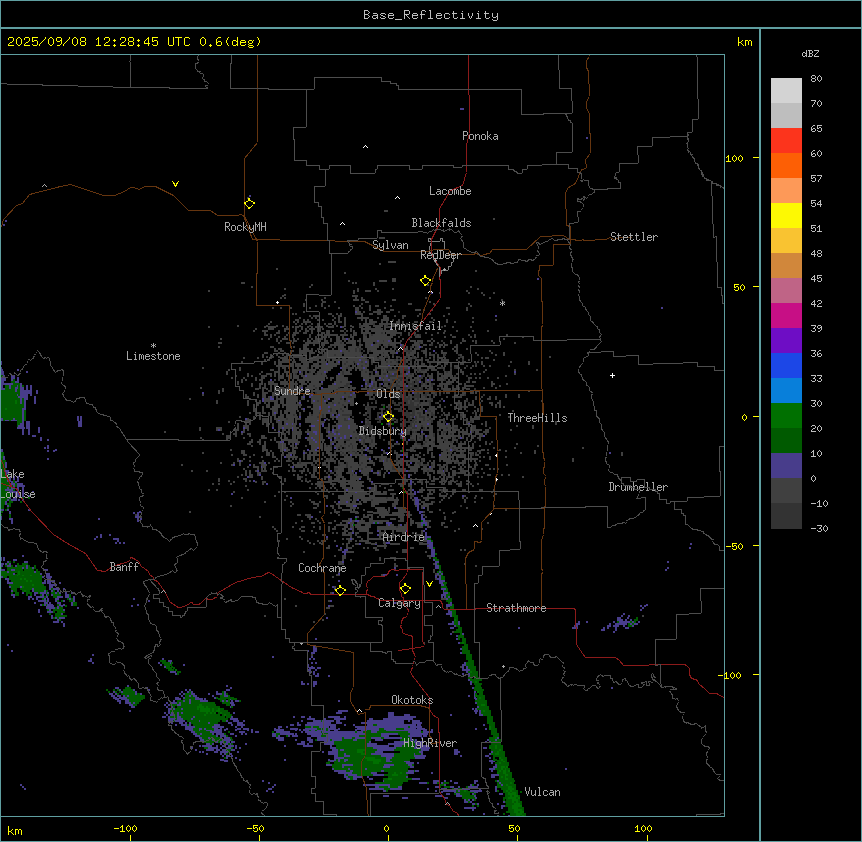Click the ThreeHills city label
The width and height of the screenshot is (862, 842).
[x=537, y=418]
